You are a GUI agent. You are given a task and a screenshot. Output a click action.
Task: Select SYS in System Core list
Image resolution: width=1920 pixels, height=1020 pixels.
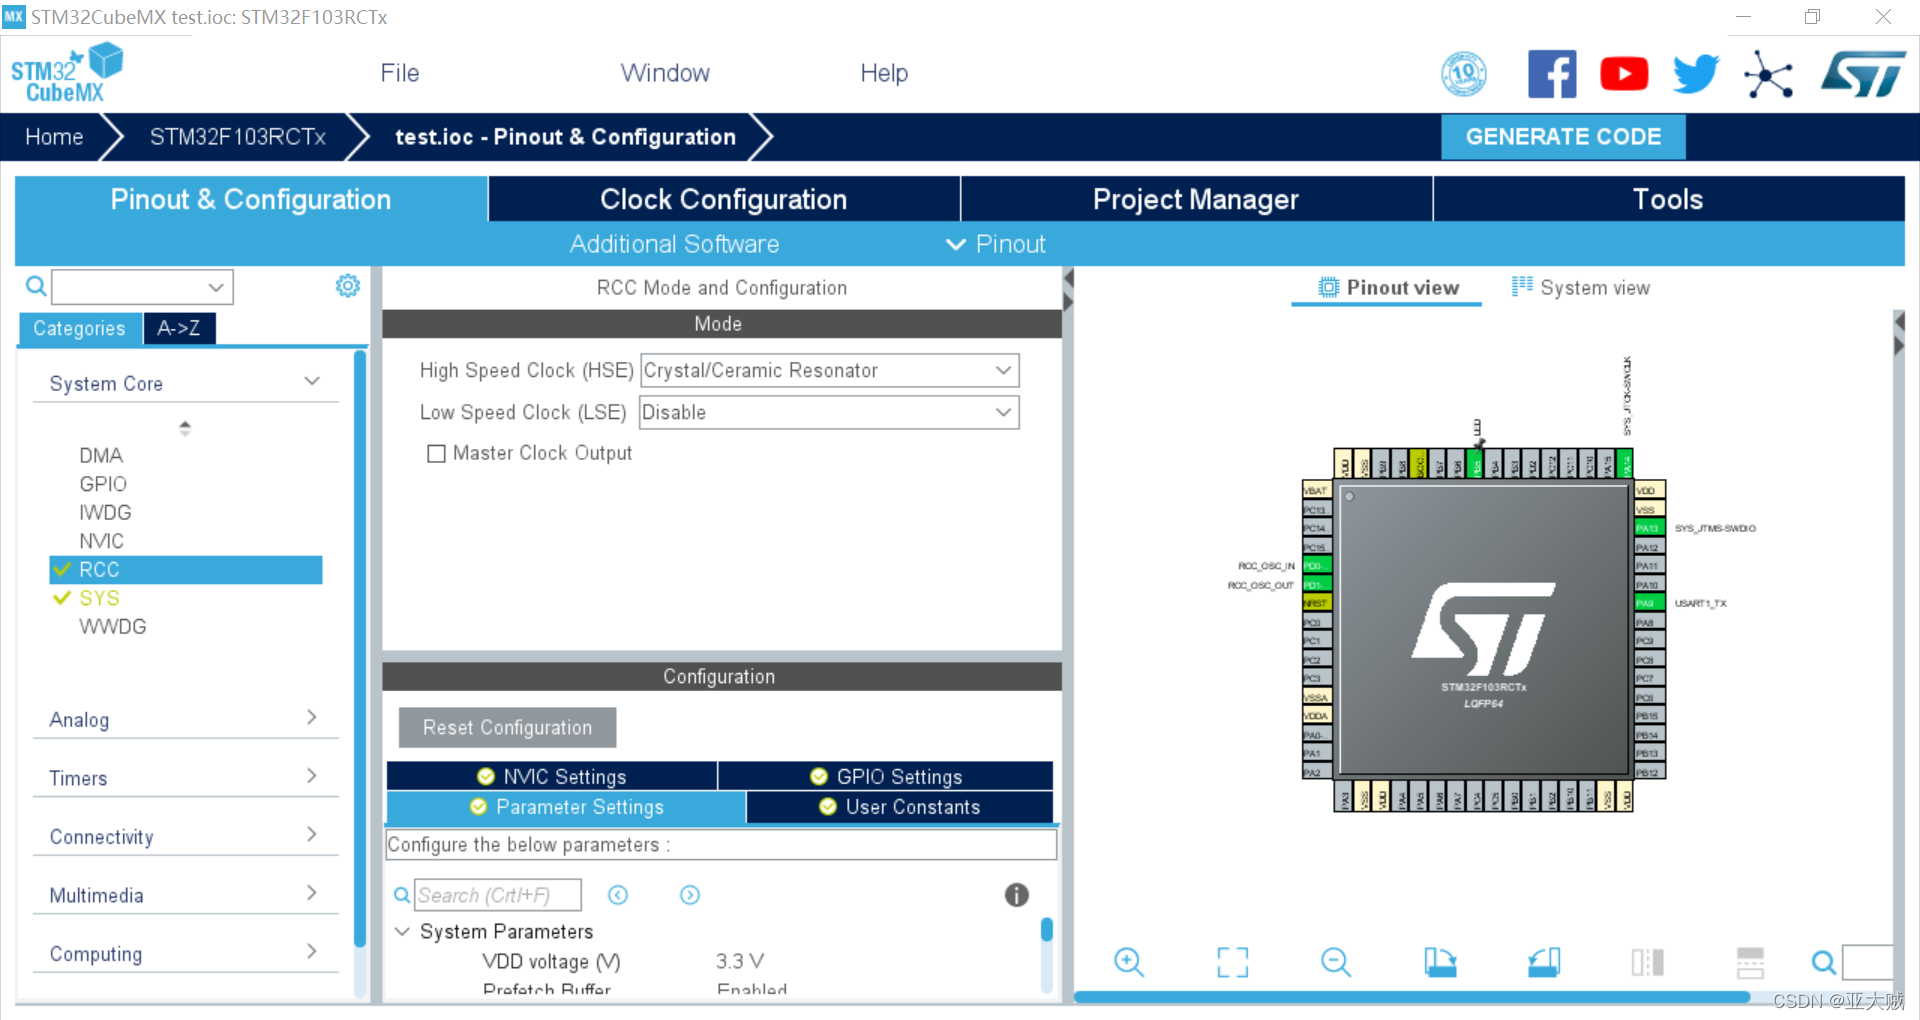(99, 598)
